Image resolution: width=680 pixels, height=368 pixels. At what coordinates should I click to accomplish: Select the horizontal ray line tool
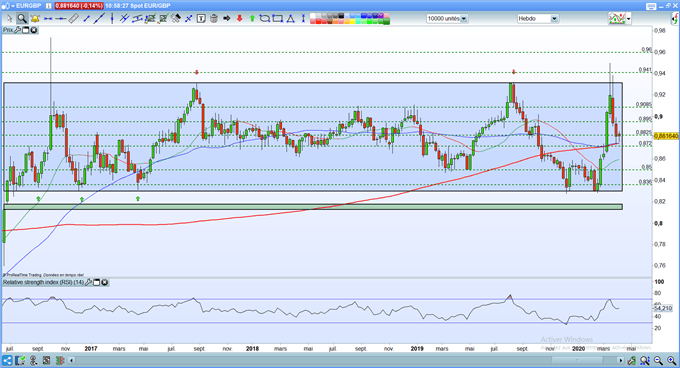pyautogui.click(x=60, y=19)
